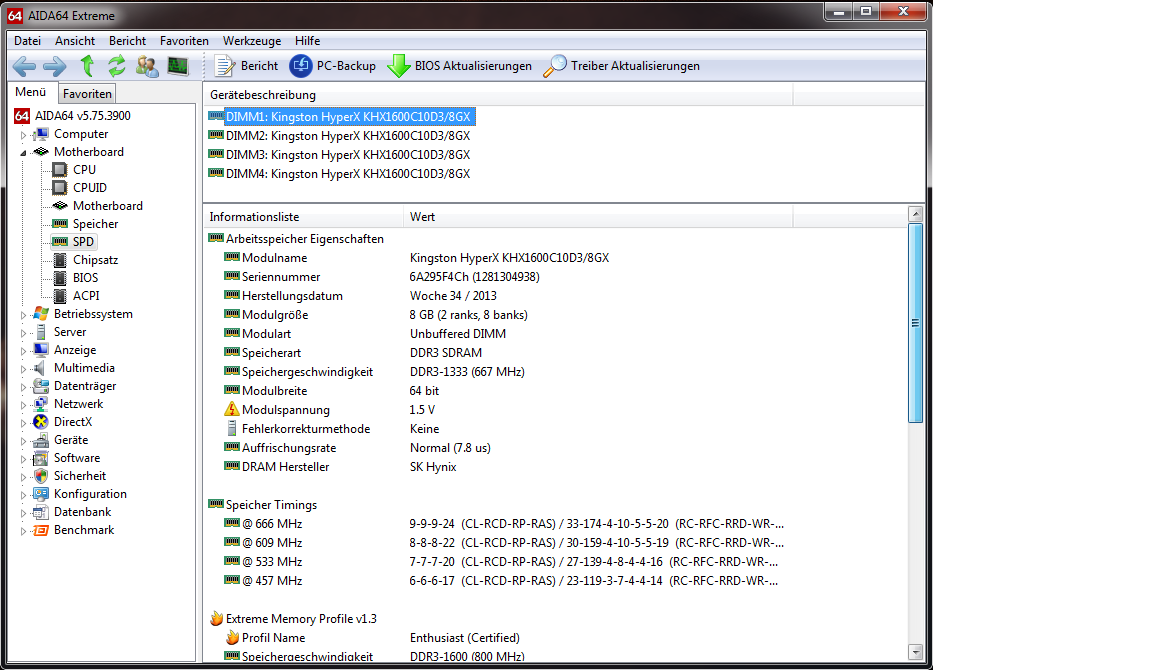Click the Back navigation arrow icon
1152x670 pixels.
point(24,66)
